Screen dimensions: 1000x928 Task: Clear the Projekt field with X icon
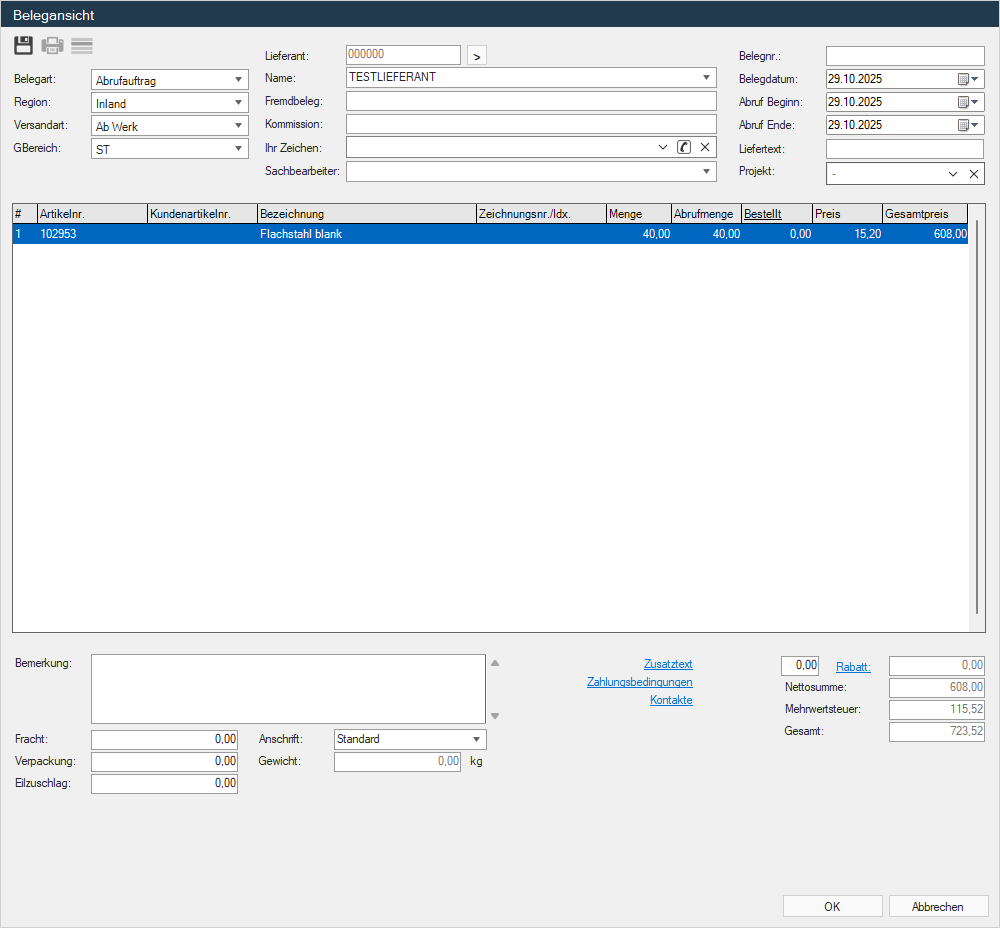pos(973,174)
